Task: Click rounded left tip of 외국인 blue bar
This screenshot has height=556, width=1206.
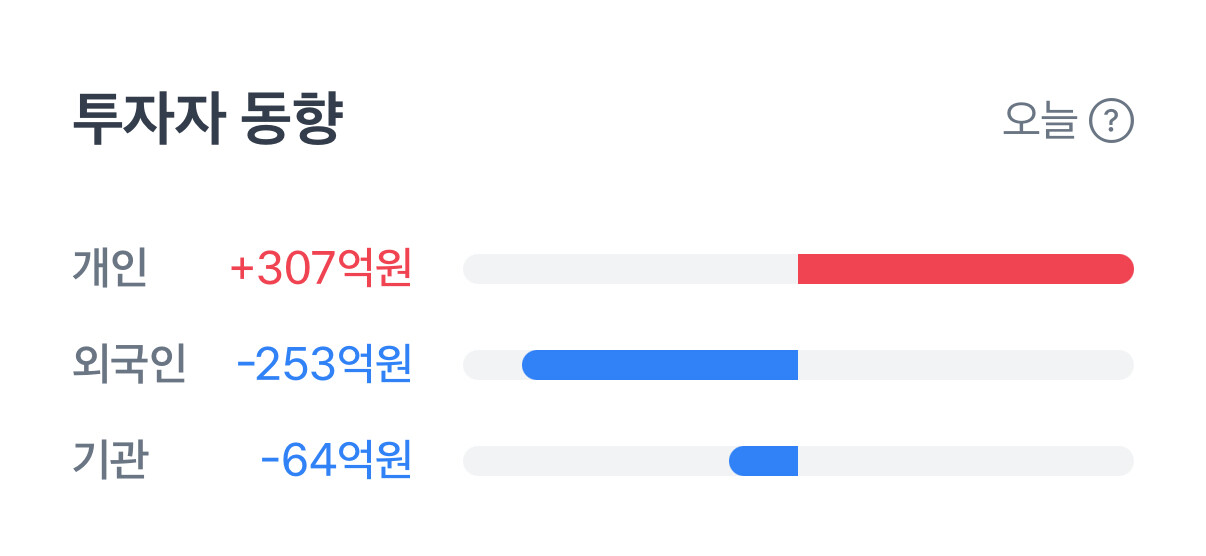Action: pyautogui.click(x=532, y=365)
